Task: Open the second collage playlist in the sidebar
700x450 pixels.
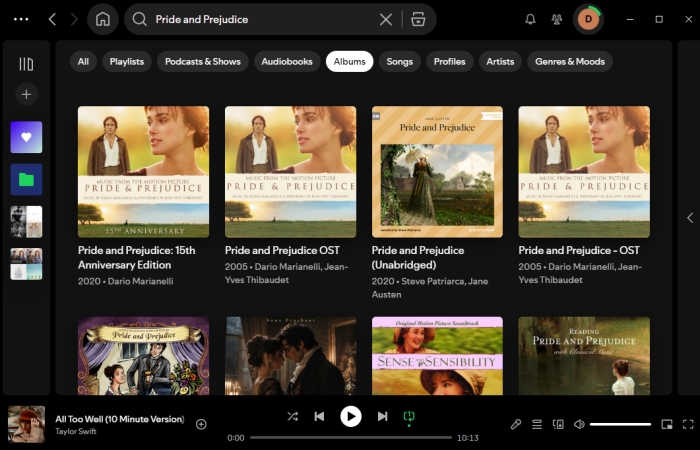Action: tap(26, 264)
